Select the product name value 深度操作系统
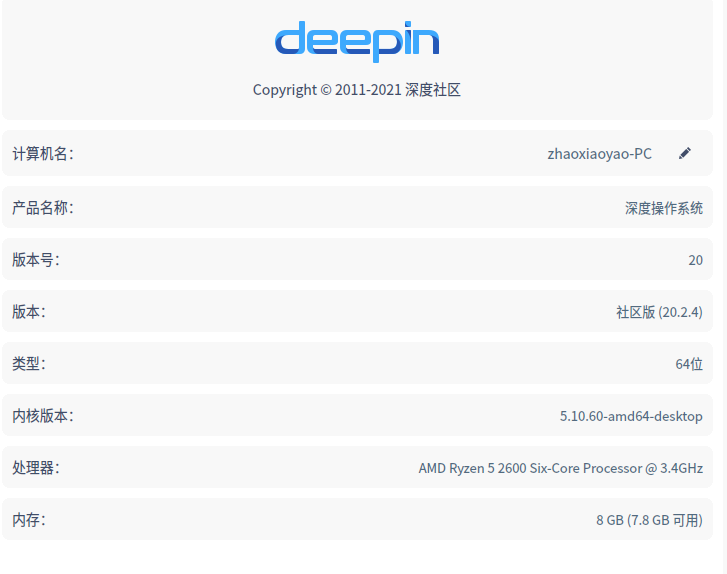This screenshot has width=727, height=574. point(663,208)
